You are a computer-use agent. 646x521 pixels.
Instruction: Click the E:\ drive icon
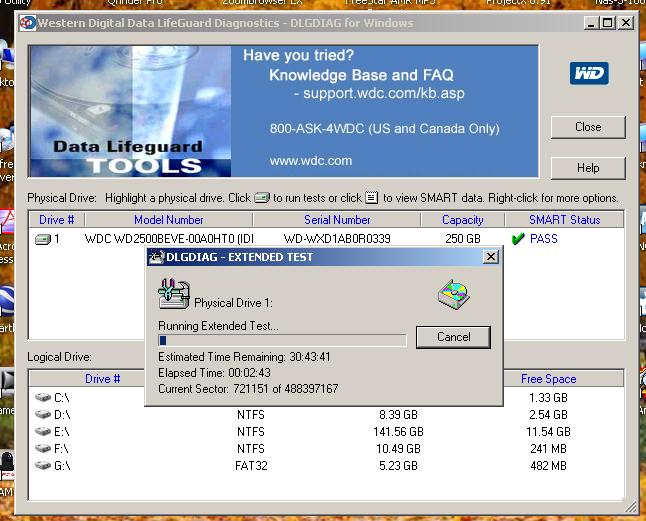(43, 432)
